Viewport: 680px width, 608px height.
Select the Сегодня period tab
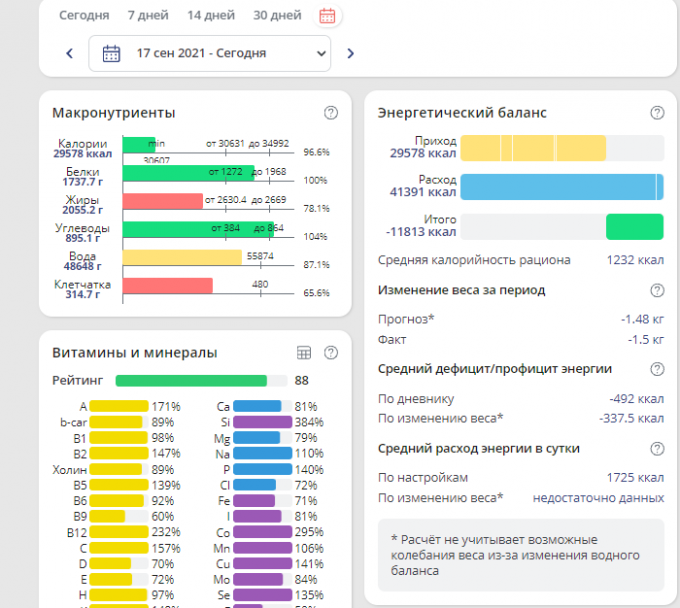pyautogui.click(x=84, y=15)
